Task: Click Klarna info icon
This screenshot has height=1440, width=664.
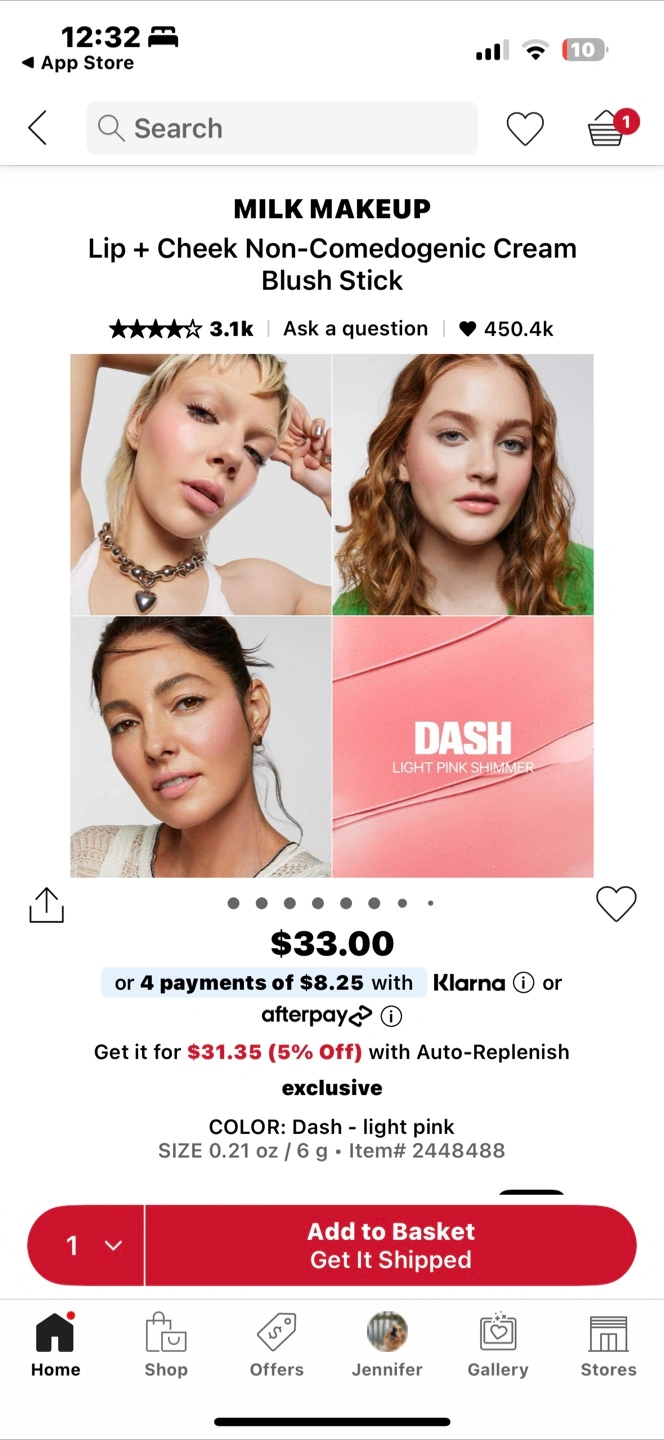Action: pyautogui.click(x=523, y=983)
